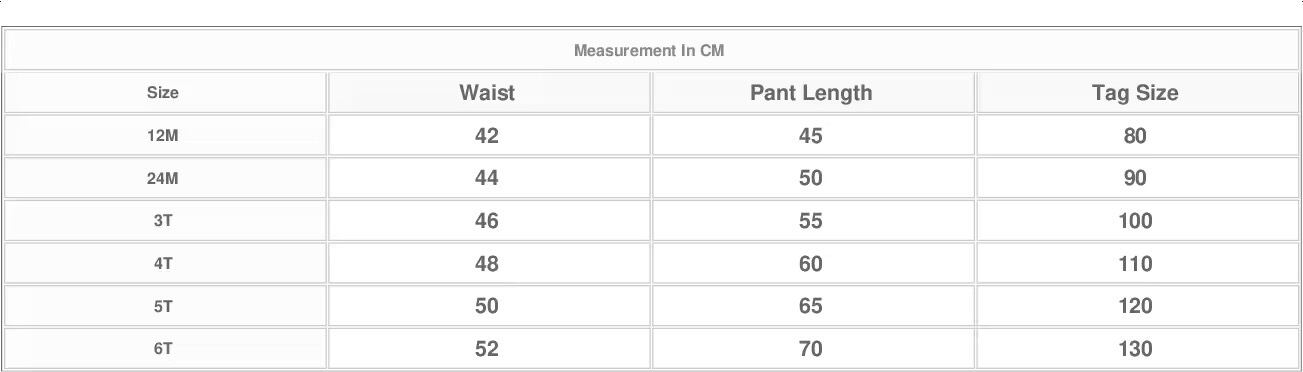Select the 6T size cell
Screen dimensions: 1303x372
point(163,349)
